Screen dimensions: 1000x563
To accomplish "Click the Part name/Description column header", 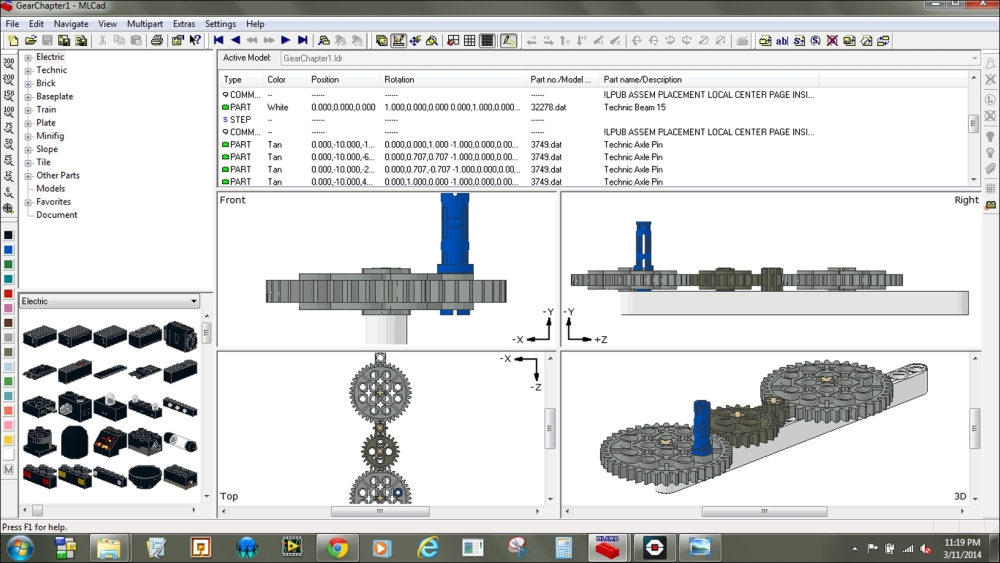I will (x=709, y=80).
